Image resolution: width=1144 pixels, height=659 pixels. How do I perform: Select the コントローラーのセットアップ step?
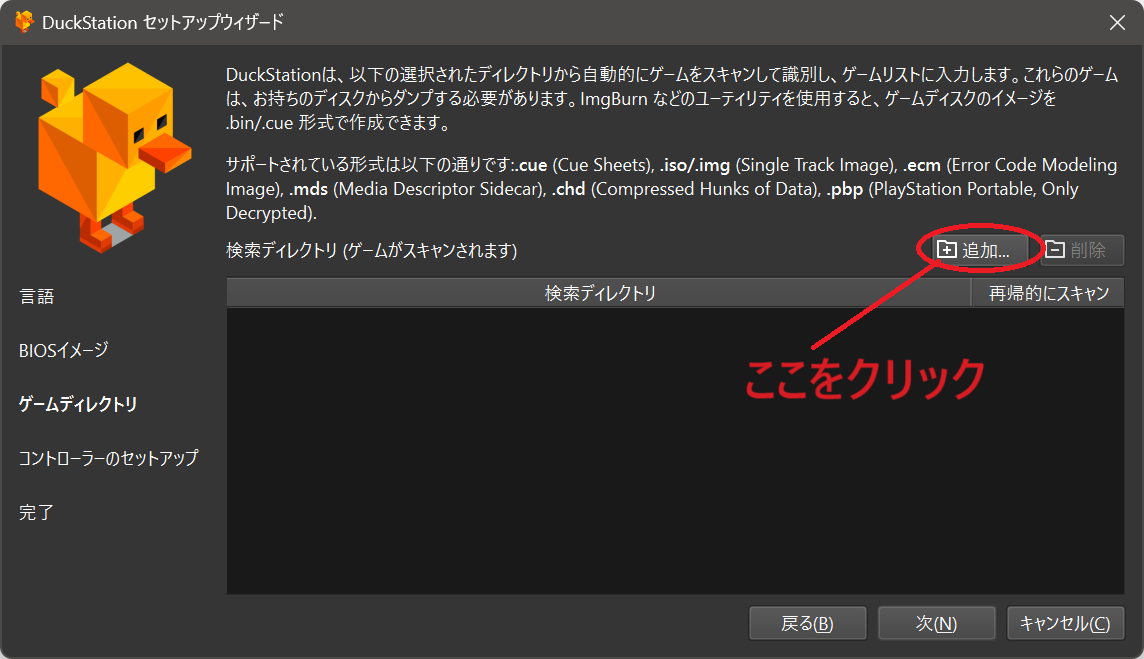tap(109, 458)
